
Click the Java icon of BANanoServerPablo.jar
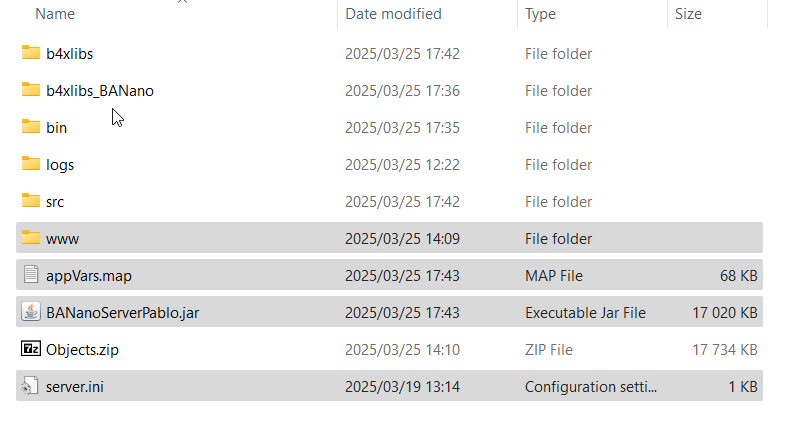(31, 312)
